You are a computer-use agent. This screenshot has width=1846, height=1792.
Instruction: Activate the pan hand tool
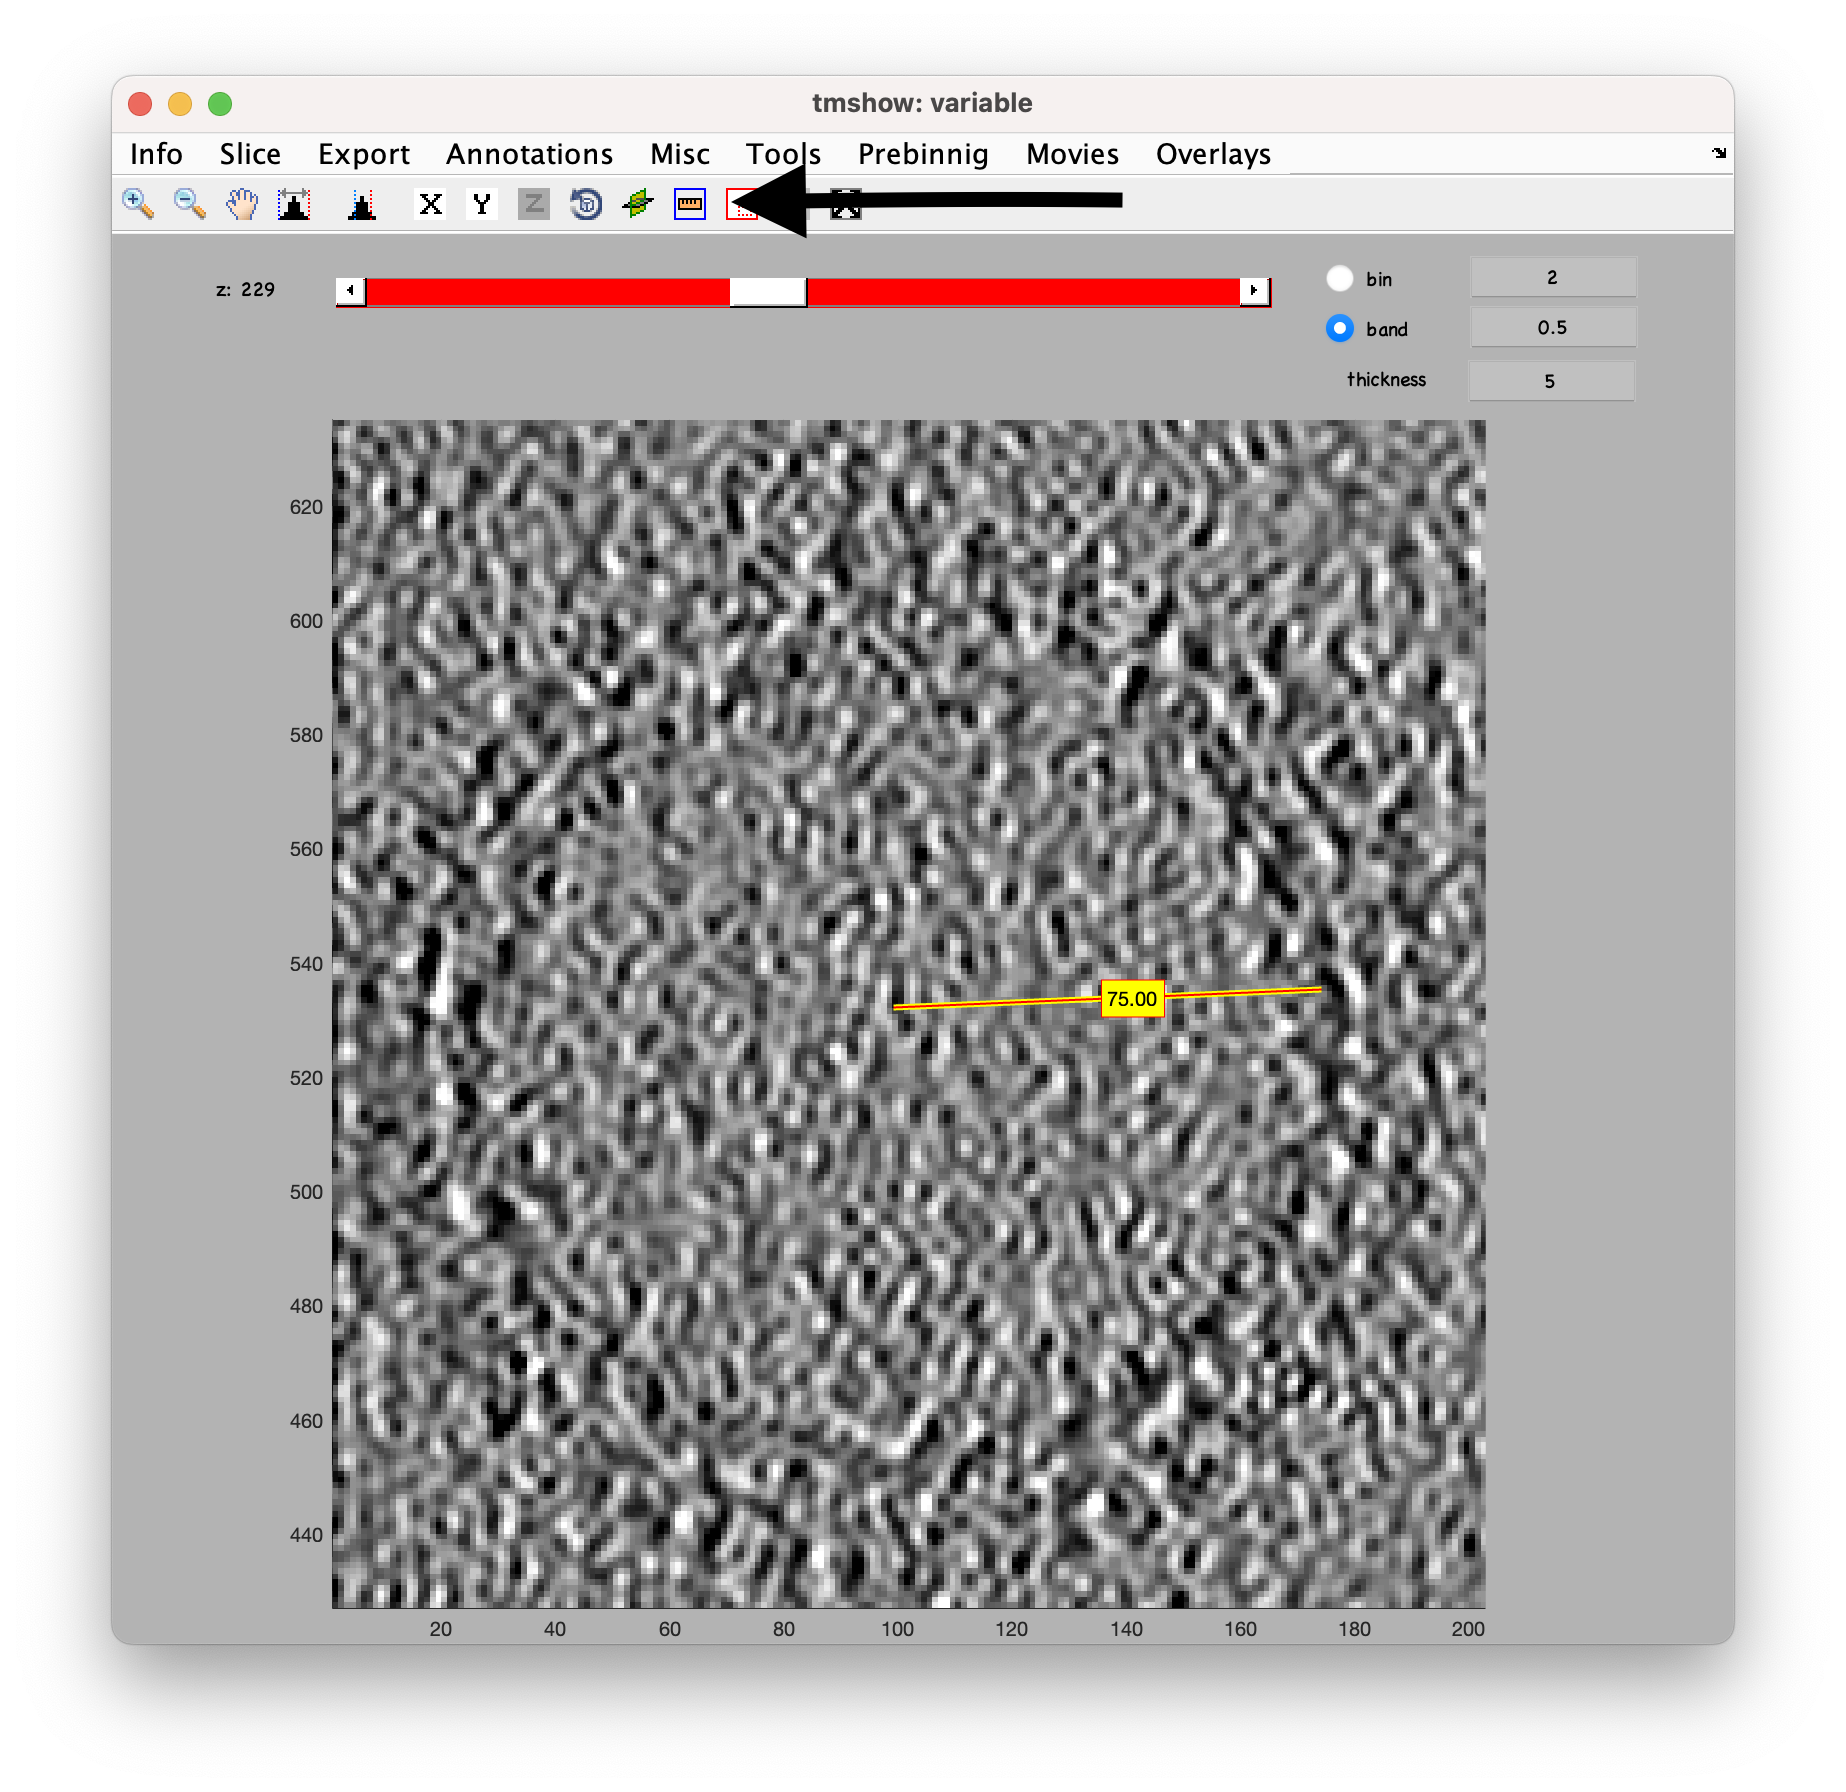(x=242, y=204)
